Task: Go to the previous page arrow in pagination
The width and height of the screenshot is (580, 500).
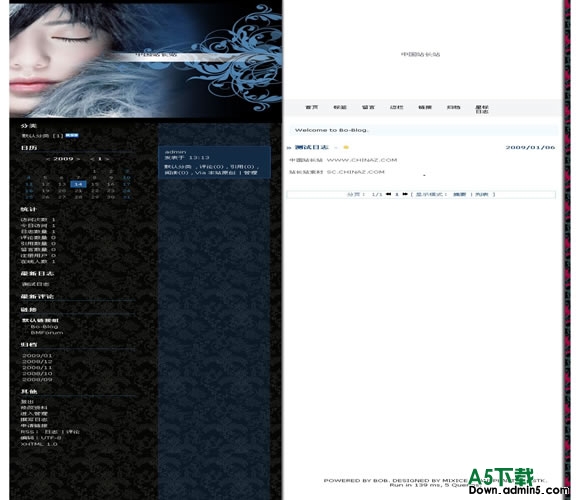Action: coord(388,194)
